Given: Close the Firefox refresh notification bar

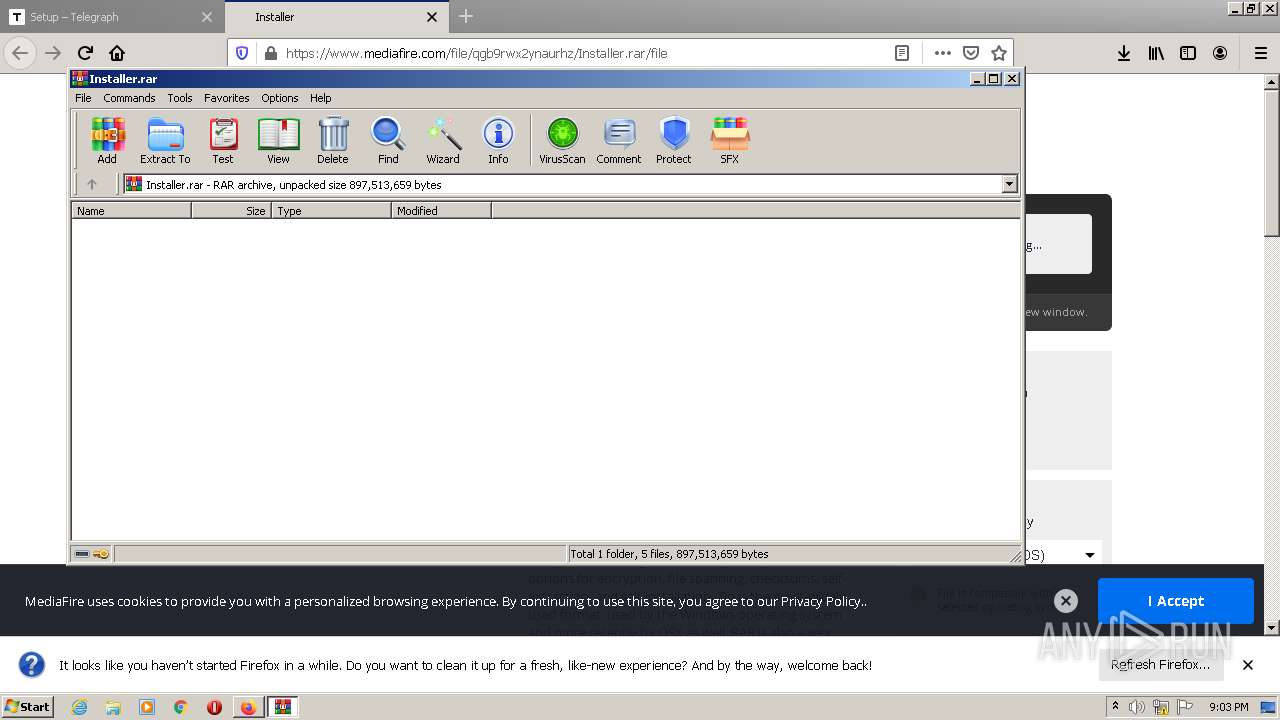Looking at the screenshot, I should [x=1248, y=665].
